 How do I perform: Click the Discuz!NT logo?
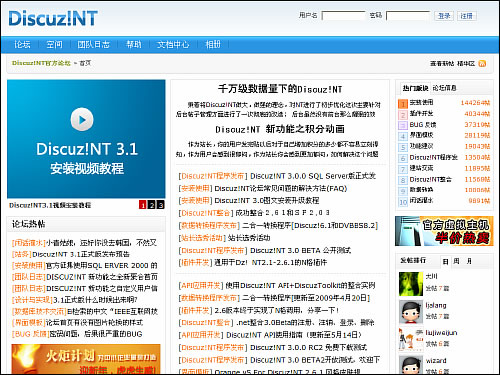click(53, 18)
